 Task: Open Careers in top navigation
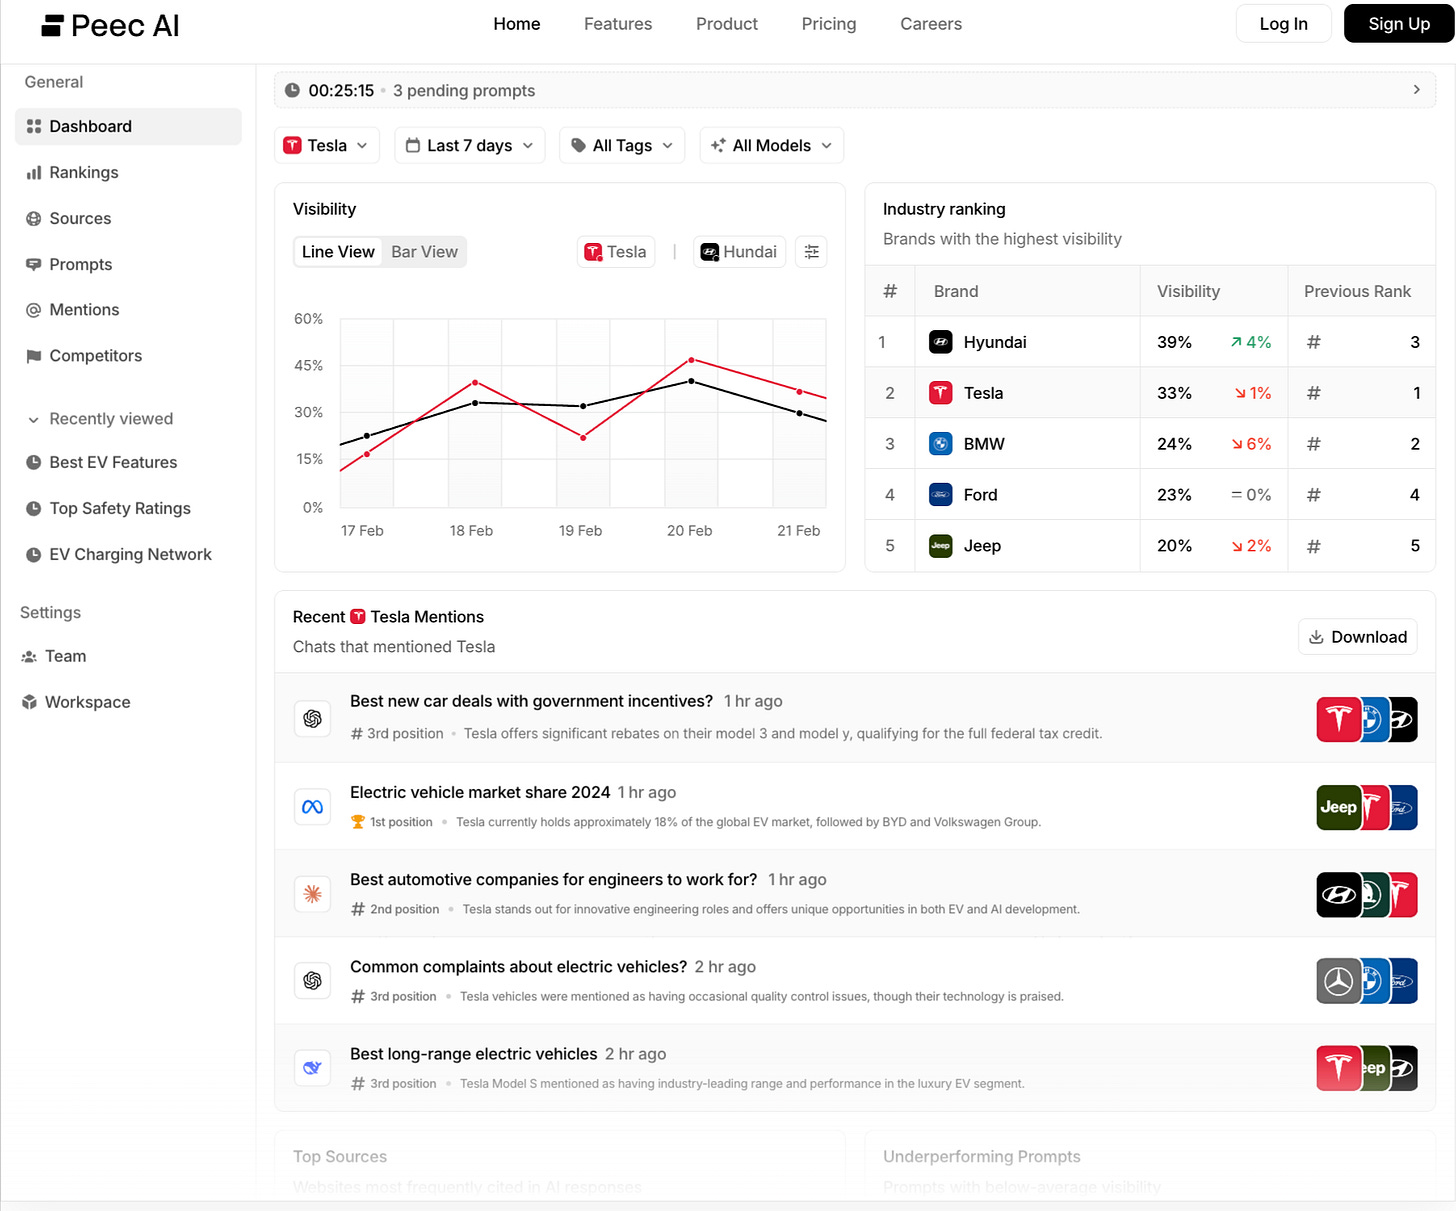pos(931,24)
